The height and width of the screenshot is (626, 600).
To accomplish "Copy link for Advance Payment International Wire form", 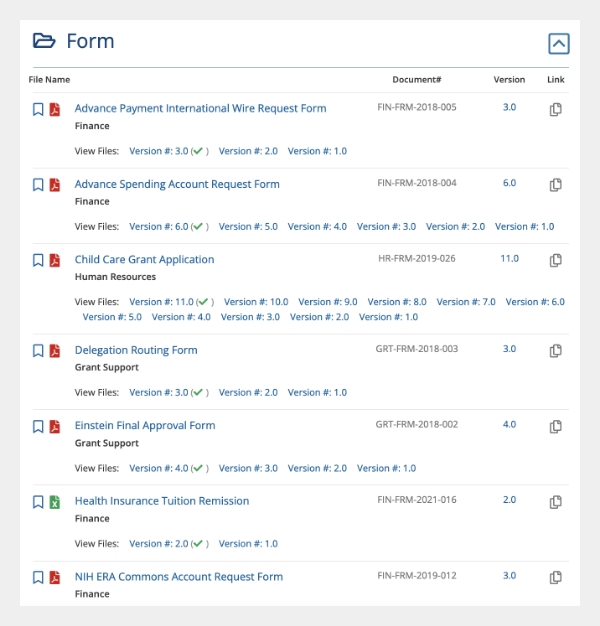I will pyautogui.click(x=556, y=109).
